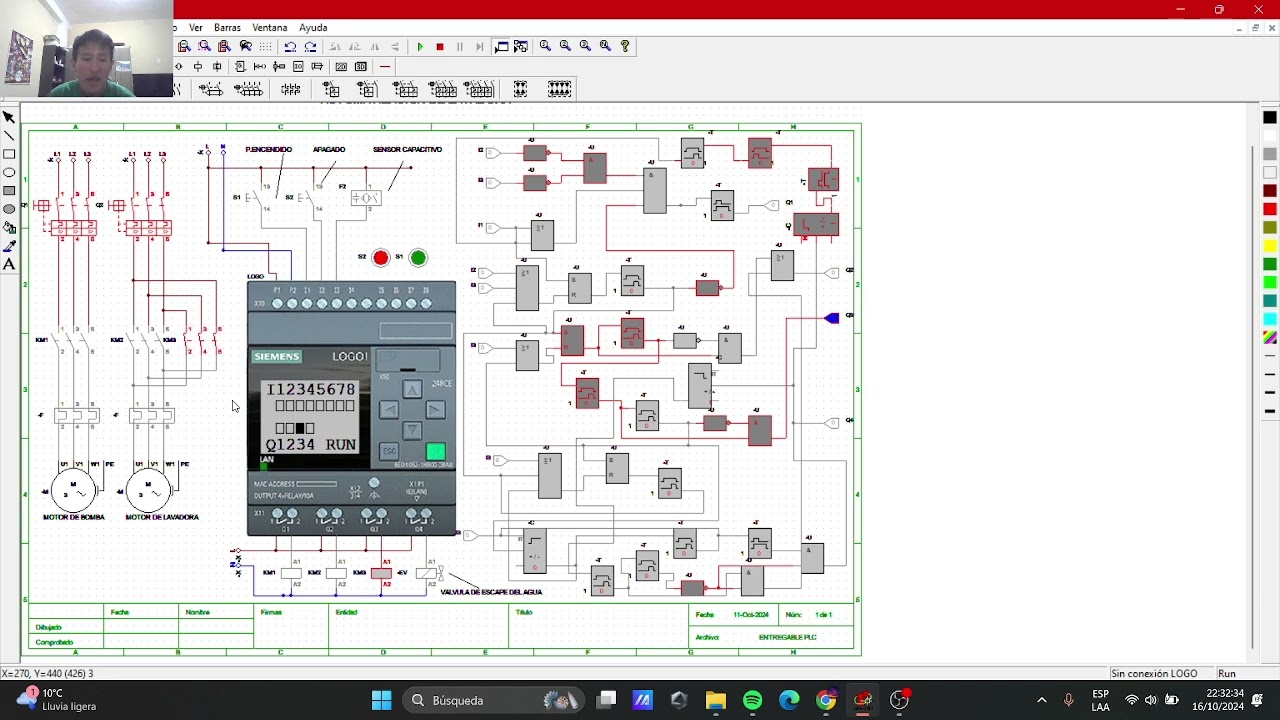Redo the last action
This screenshot has height=720, width=1280.
pos(310,46)
